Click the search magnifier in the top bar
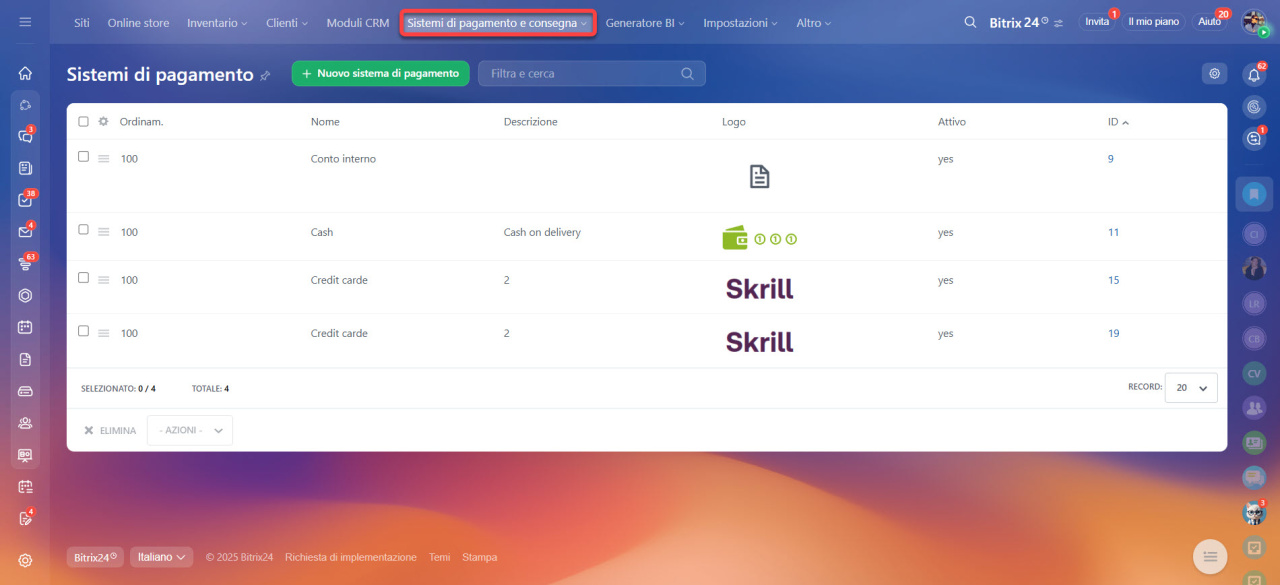The width and height of the screenshot is (1280, 585). pyautogui.click(x=970, y=22)
